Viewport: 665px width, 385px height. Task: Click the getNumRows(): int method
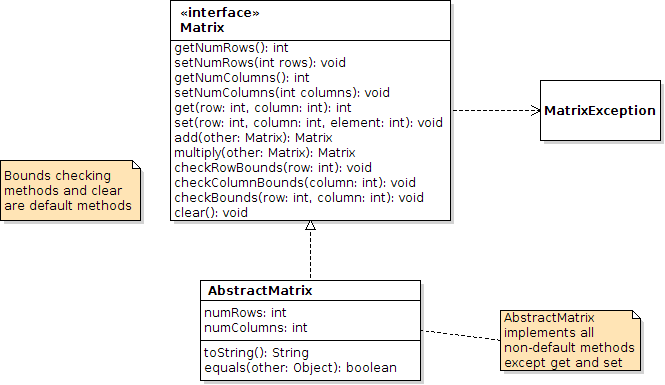click(x=231, y=47)
